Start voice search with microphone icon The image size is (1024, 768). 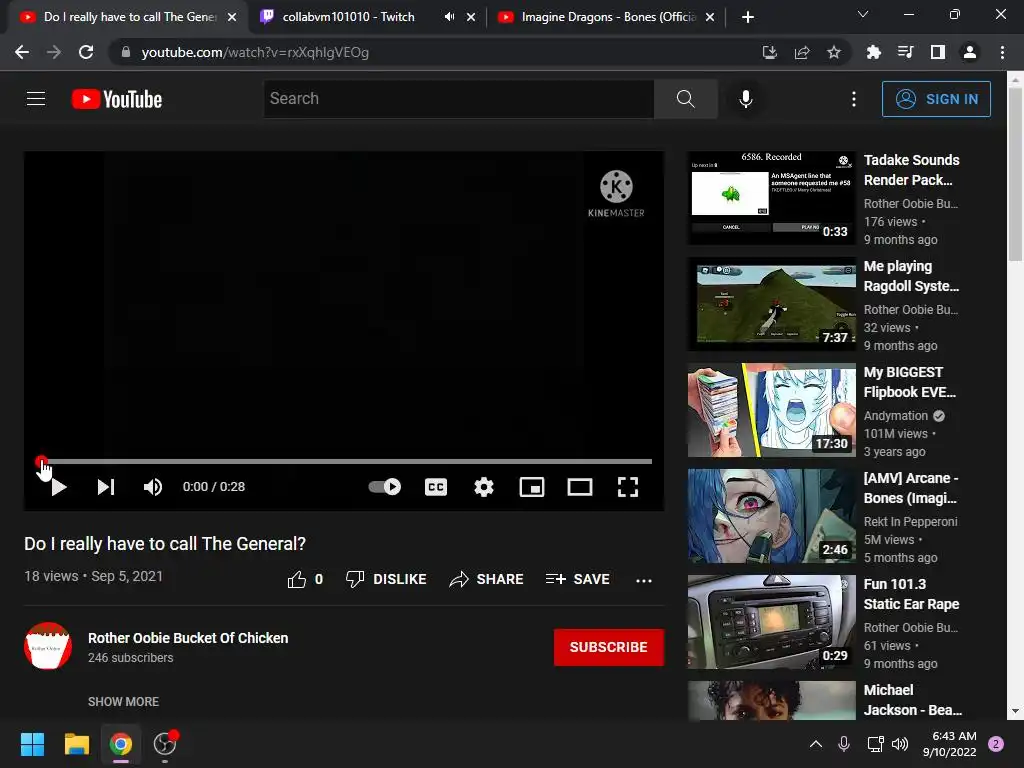(x=745, y=99)
